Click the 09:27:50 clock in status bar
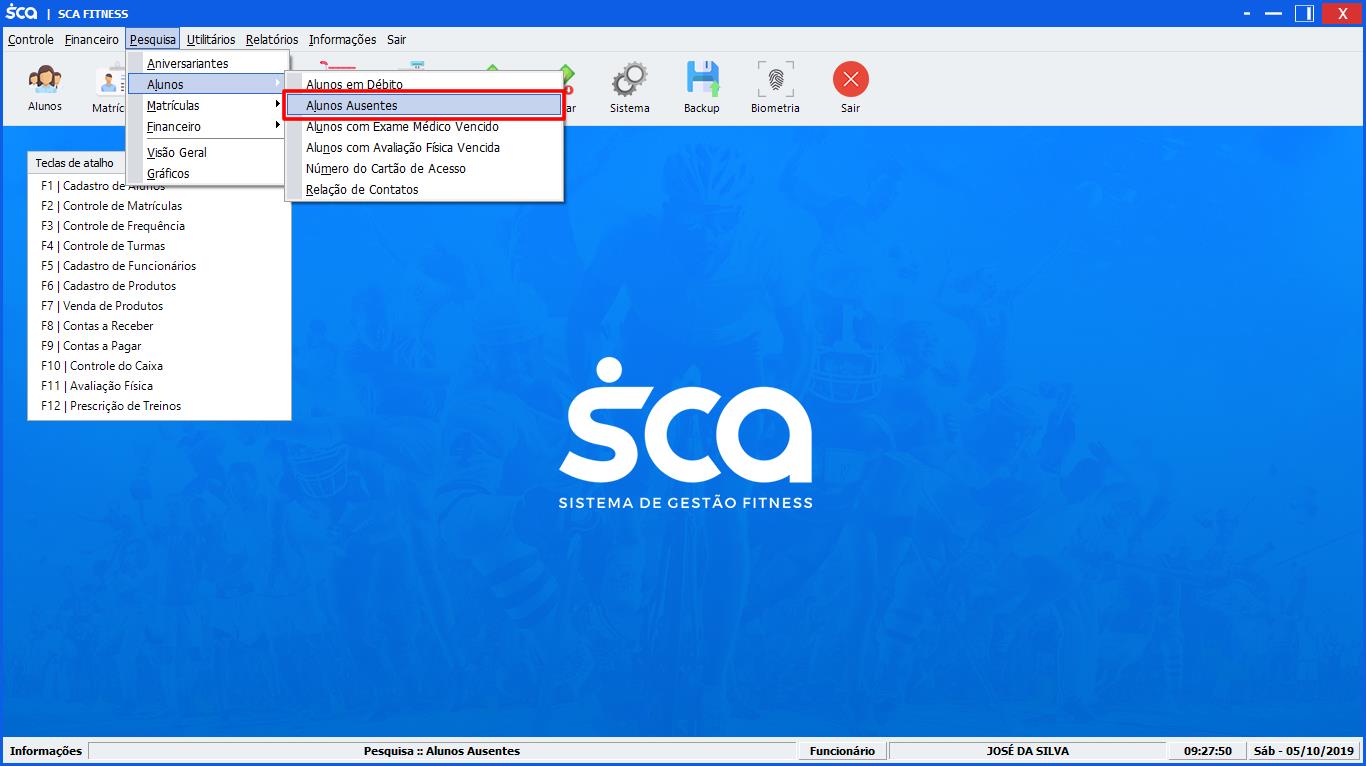Image resolution: width=1366 pixels, height=766 pixels. pos(1208,751)
